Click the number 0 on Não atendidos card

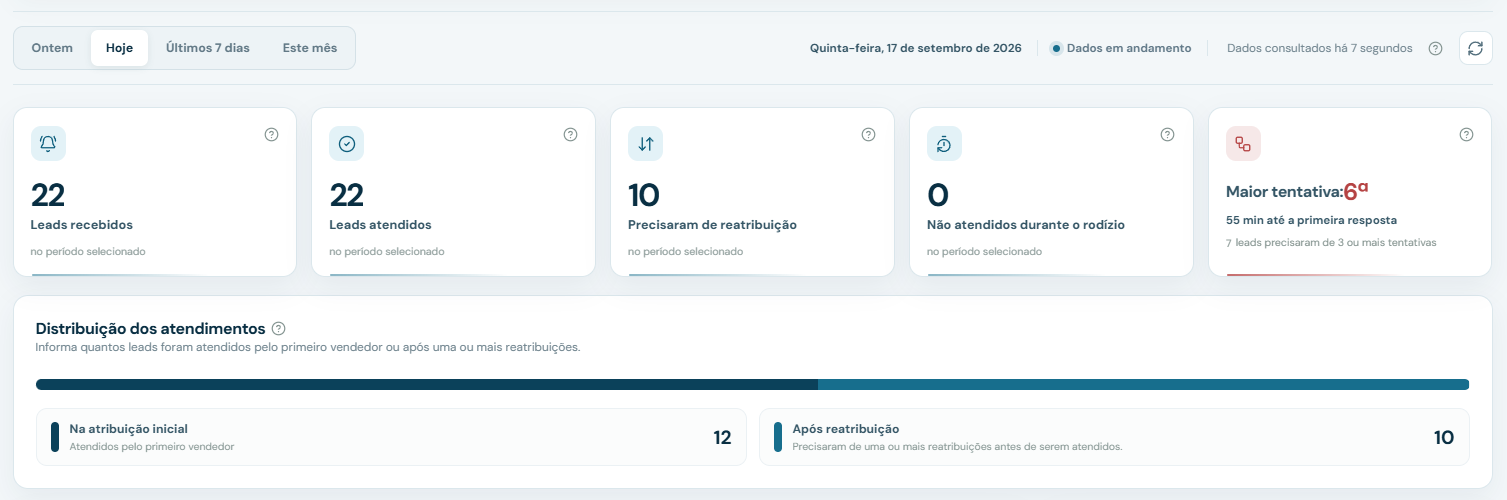(x=938, y=195)
